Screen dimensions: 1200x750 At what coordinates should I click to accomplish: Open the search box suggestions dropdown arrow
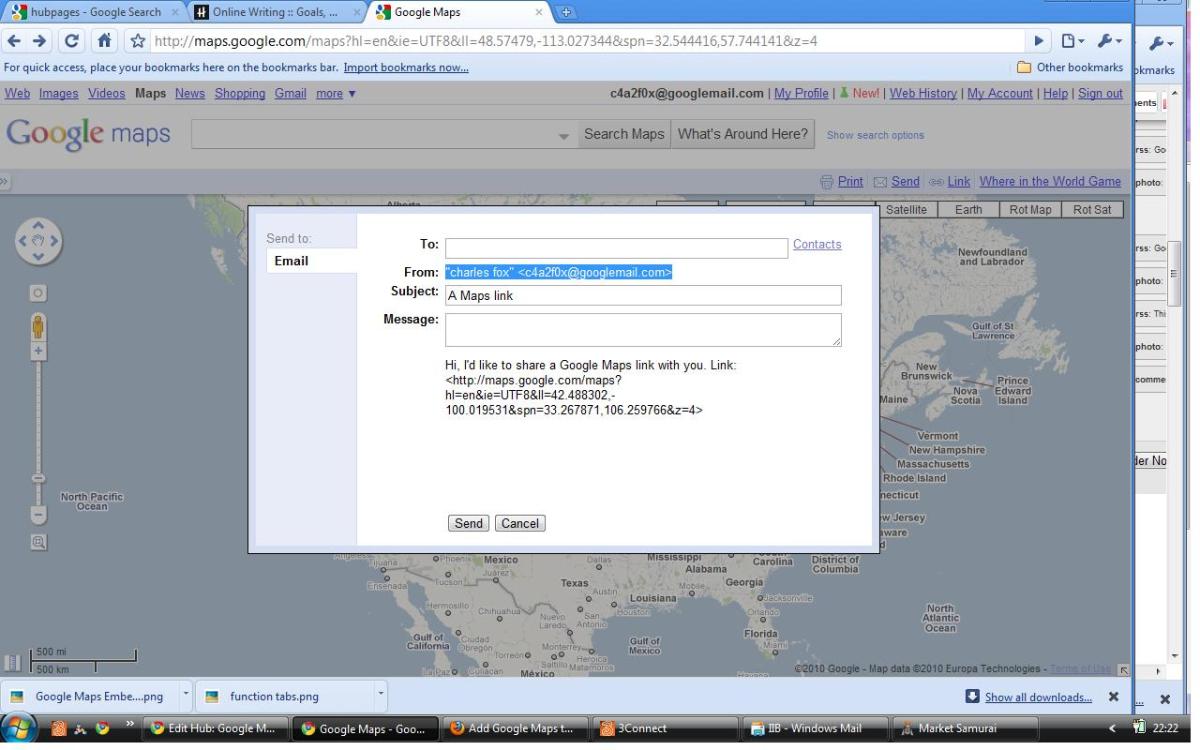[563, 136]
